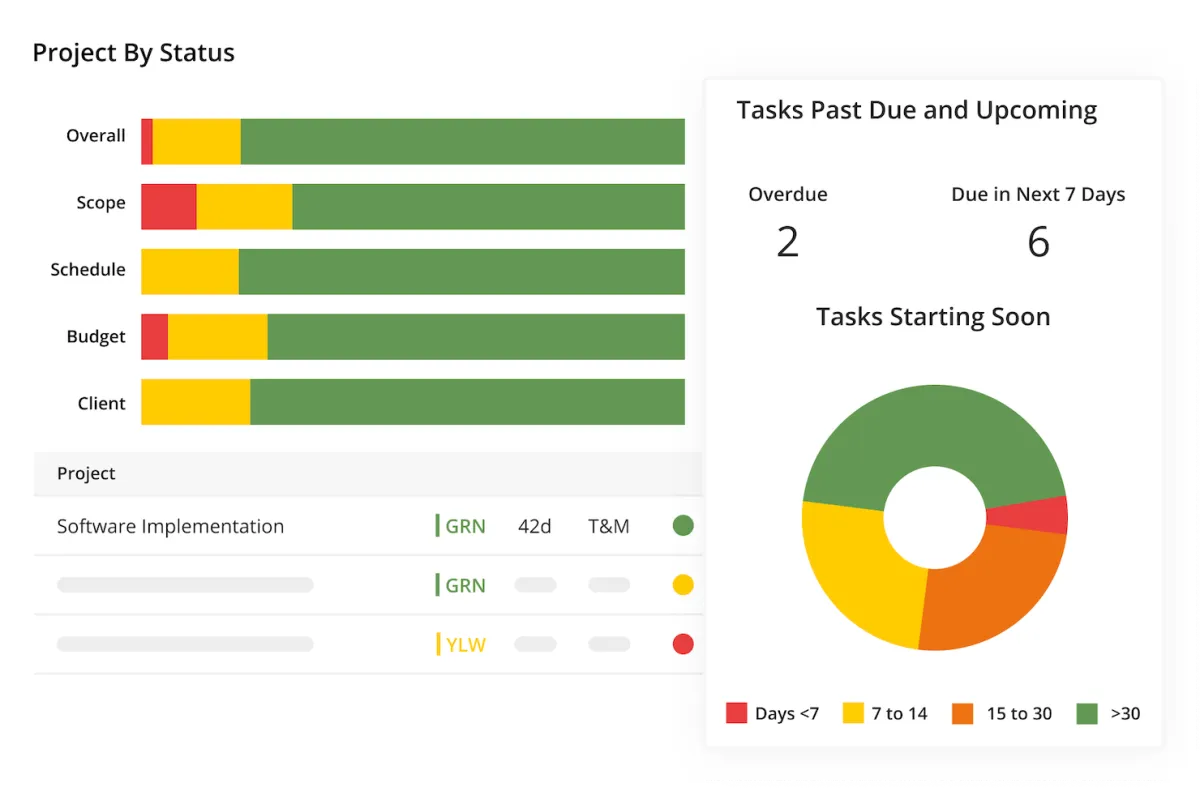Screen dimensions: 1200x800
Task: Click red status dot in third project row
Action: click(x=683, y=644)
